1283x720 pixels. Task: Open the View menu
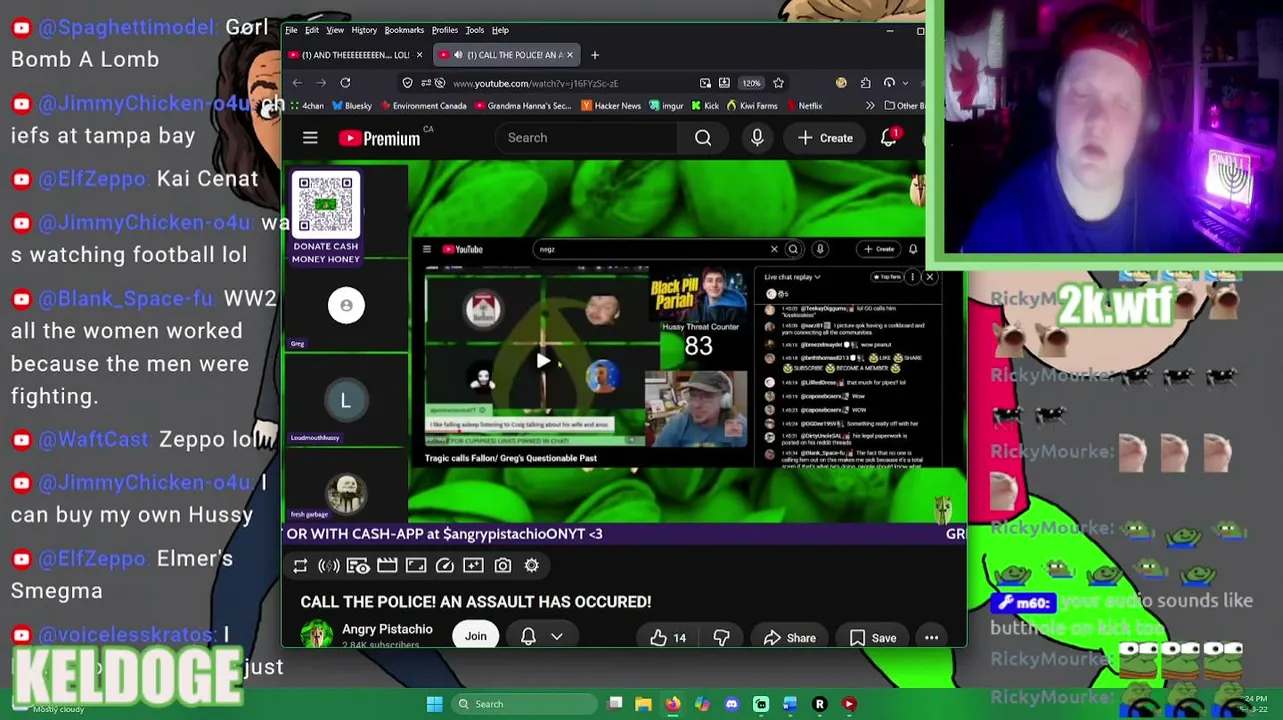tap(335, 30)
